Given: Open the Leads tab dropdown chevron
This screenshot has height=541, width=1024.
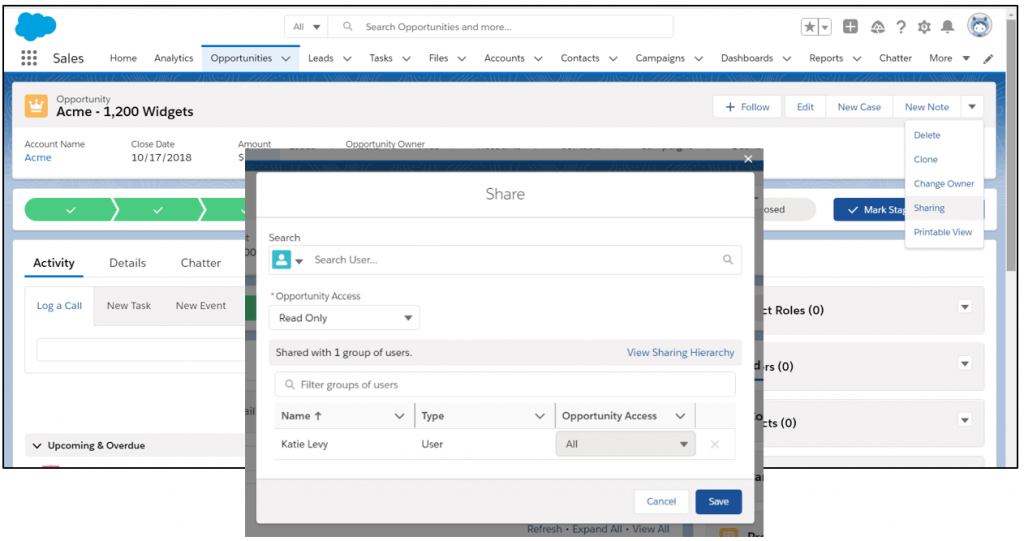Looking at the screenshot, I should click(x=347, y=59).
